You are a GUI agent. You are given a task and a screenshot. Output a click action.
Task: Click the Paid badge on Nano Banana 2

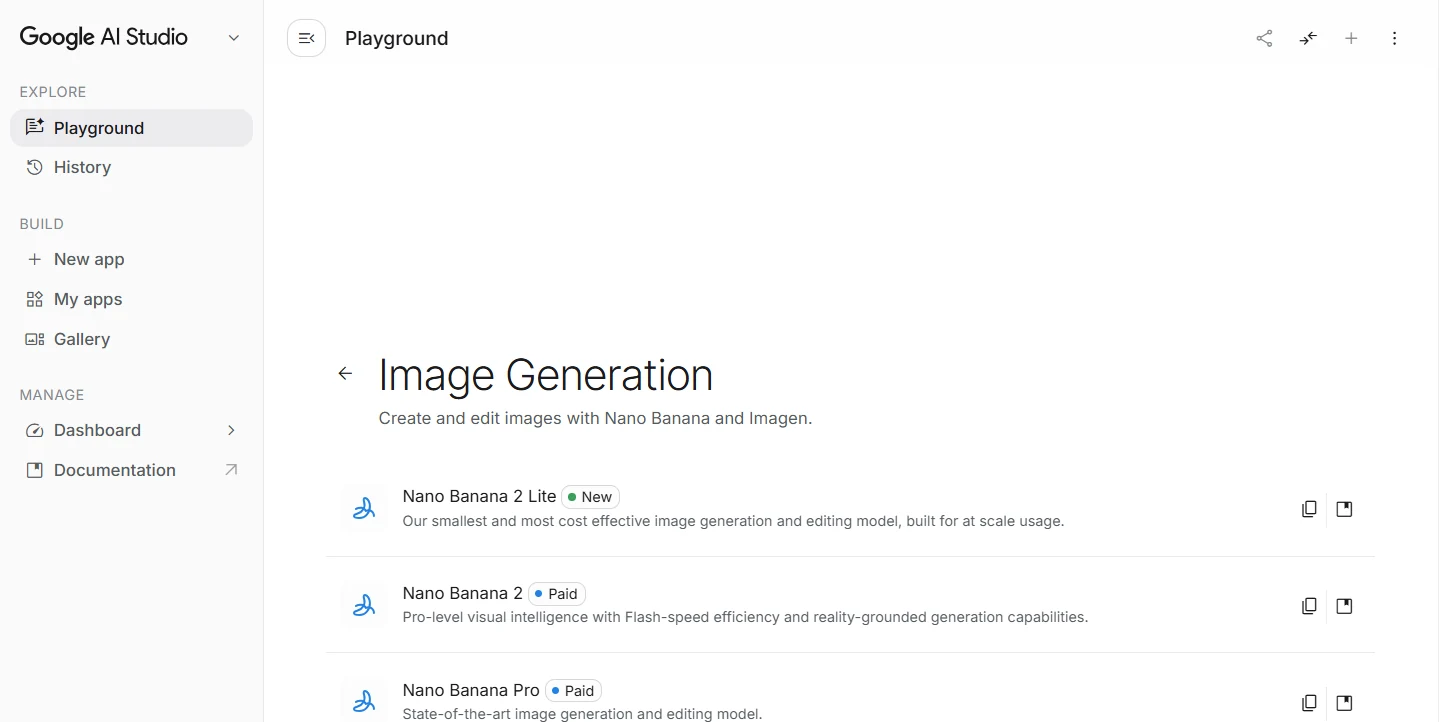pyautogui.click(x=557, y=593)
